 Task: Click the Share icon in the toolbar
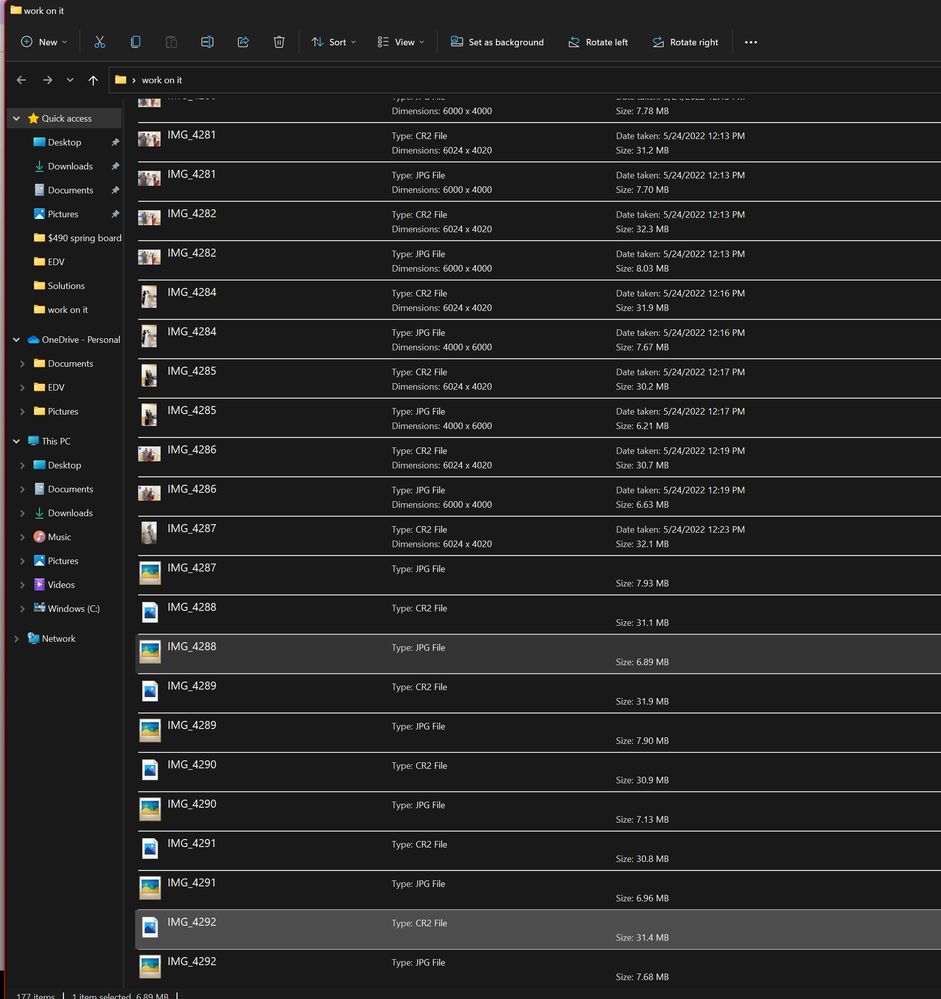point(243,42)
